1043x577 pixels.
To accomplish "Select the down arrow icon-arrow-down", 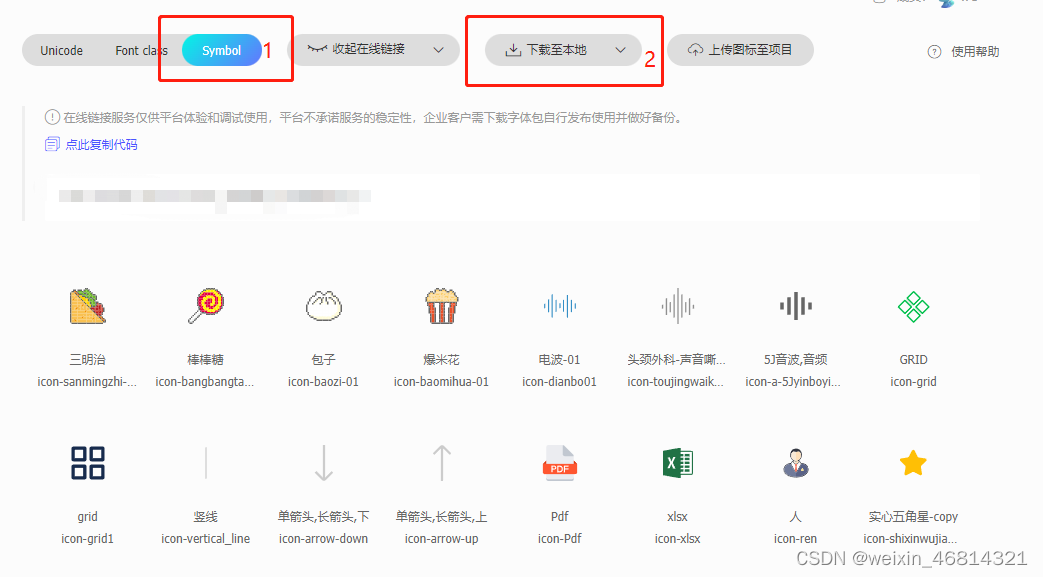I will click(323, 463).
